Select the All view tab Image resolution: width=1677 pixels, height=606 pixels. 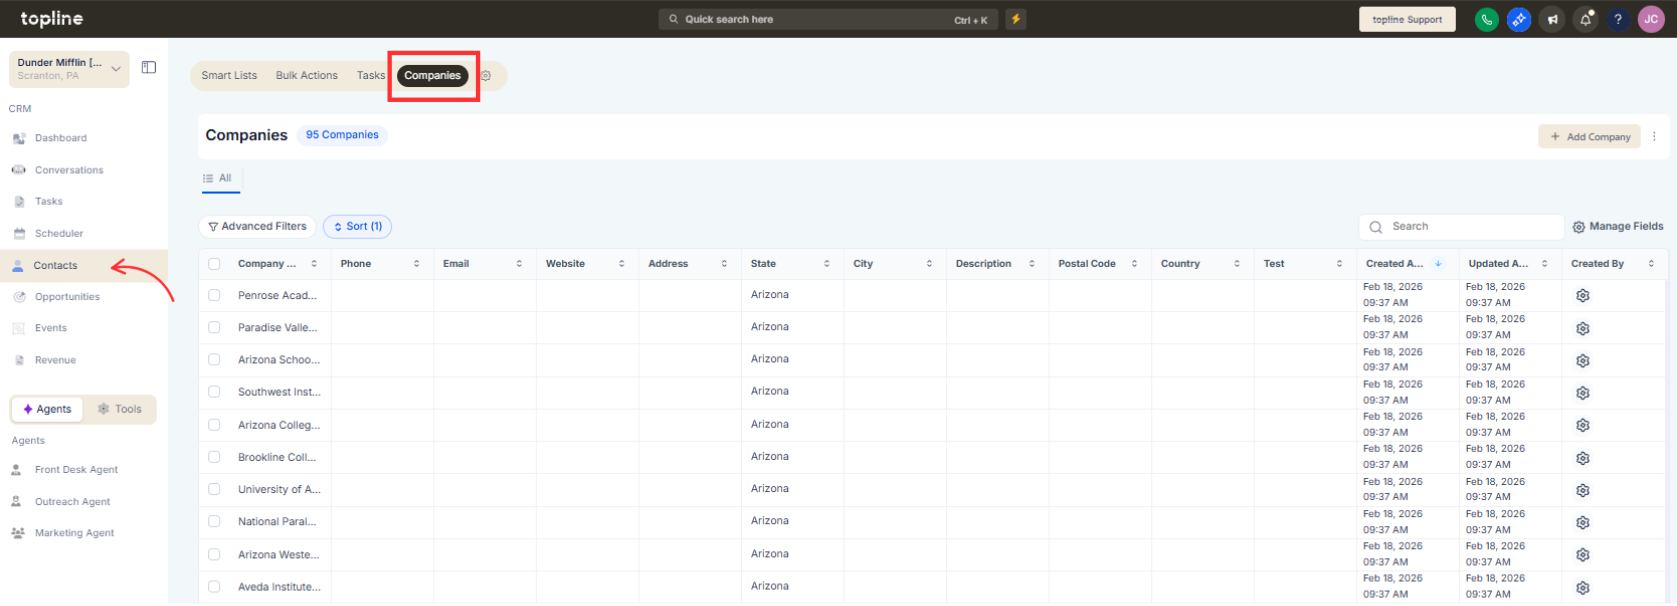pyautogui.click(x=219, y=178)
